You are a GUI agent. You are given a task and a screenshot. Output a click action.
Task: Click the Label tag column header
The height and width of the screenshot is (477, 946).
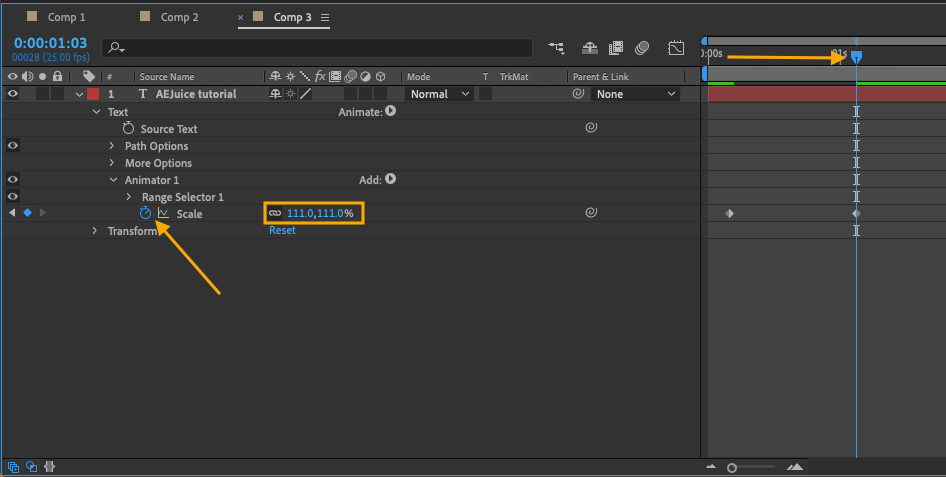tap(89, 76)
